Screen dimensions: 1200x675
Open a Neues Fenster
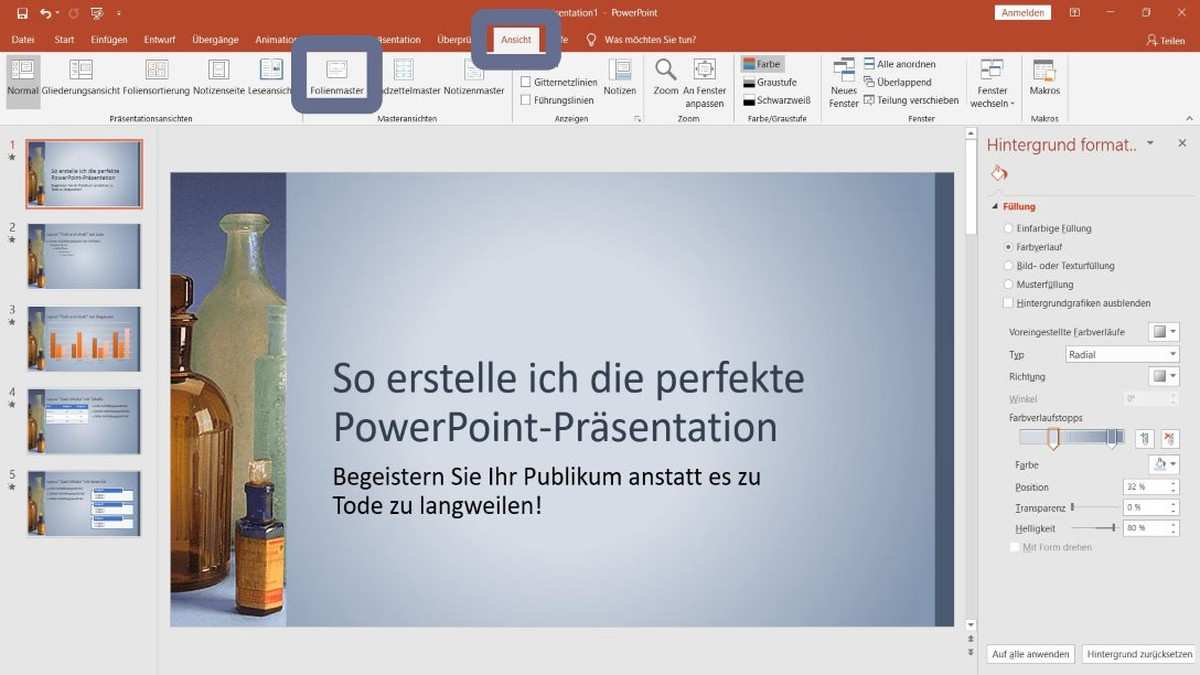coord(844,80)
